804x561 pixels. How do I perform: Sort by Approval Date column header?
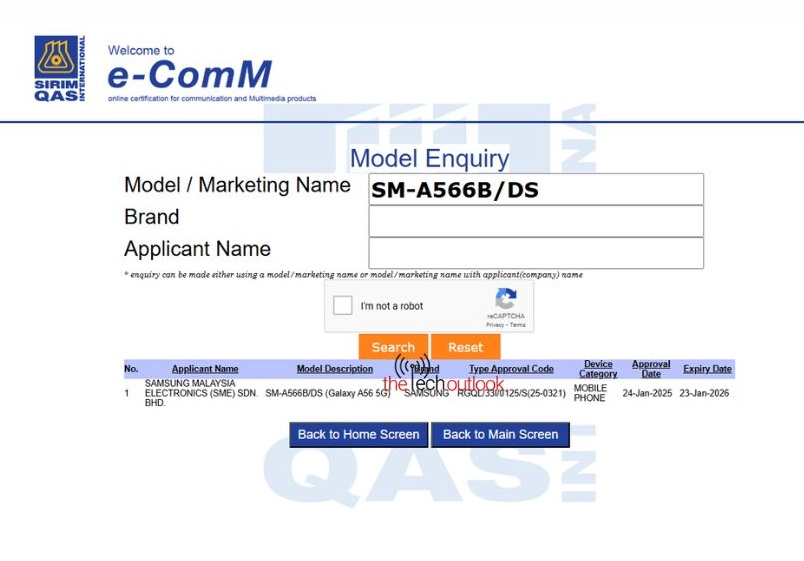coord(651,369)
